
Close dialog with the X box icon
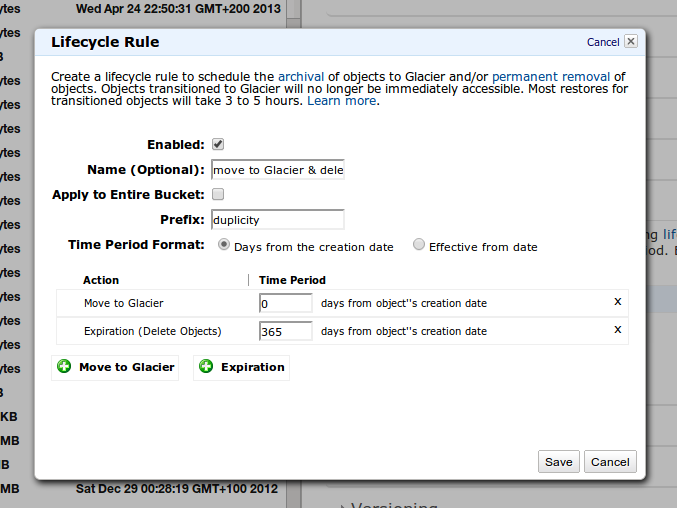[x=630, y=42]
